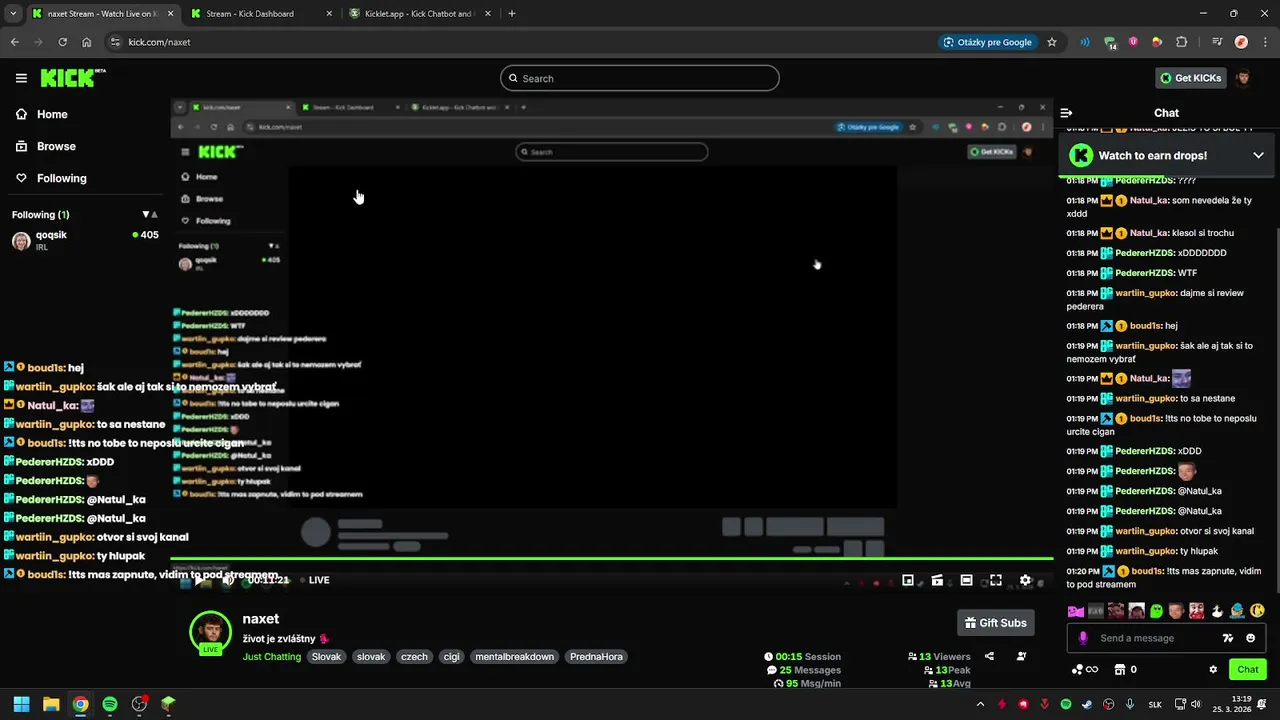This screenshot has width=1280, height=720.
Task: Open the media control icon in Chrome
Action: [1217, 42]
